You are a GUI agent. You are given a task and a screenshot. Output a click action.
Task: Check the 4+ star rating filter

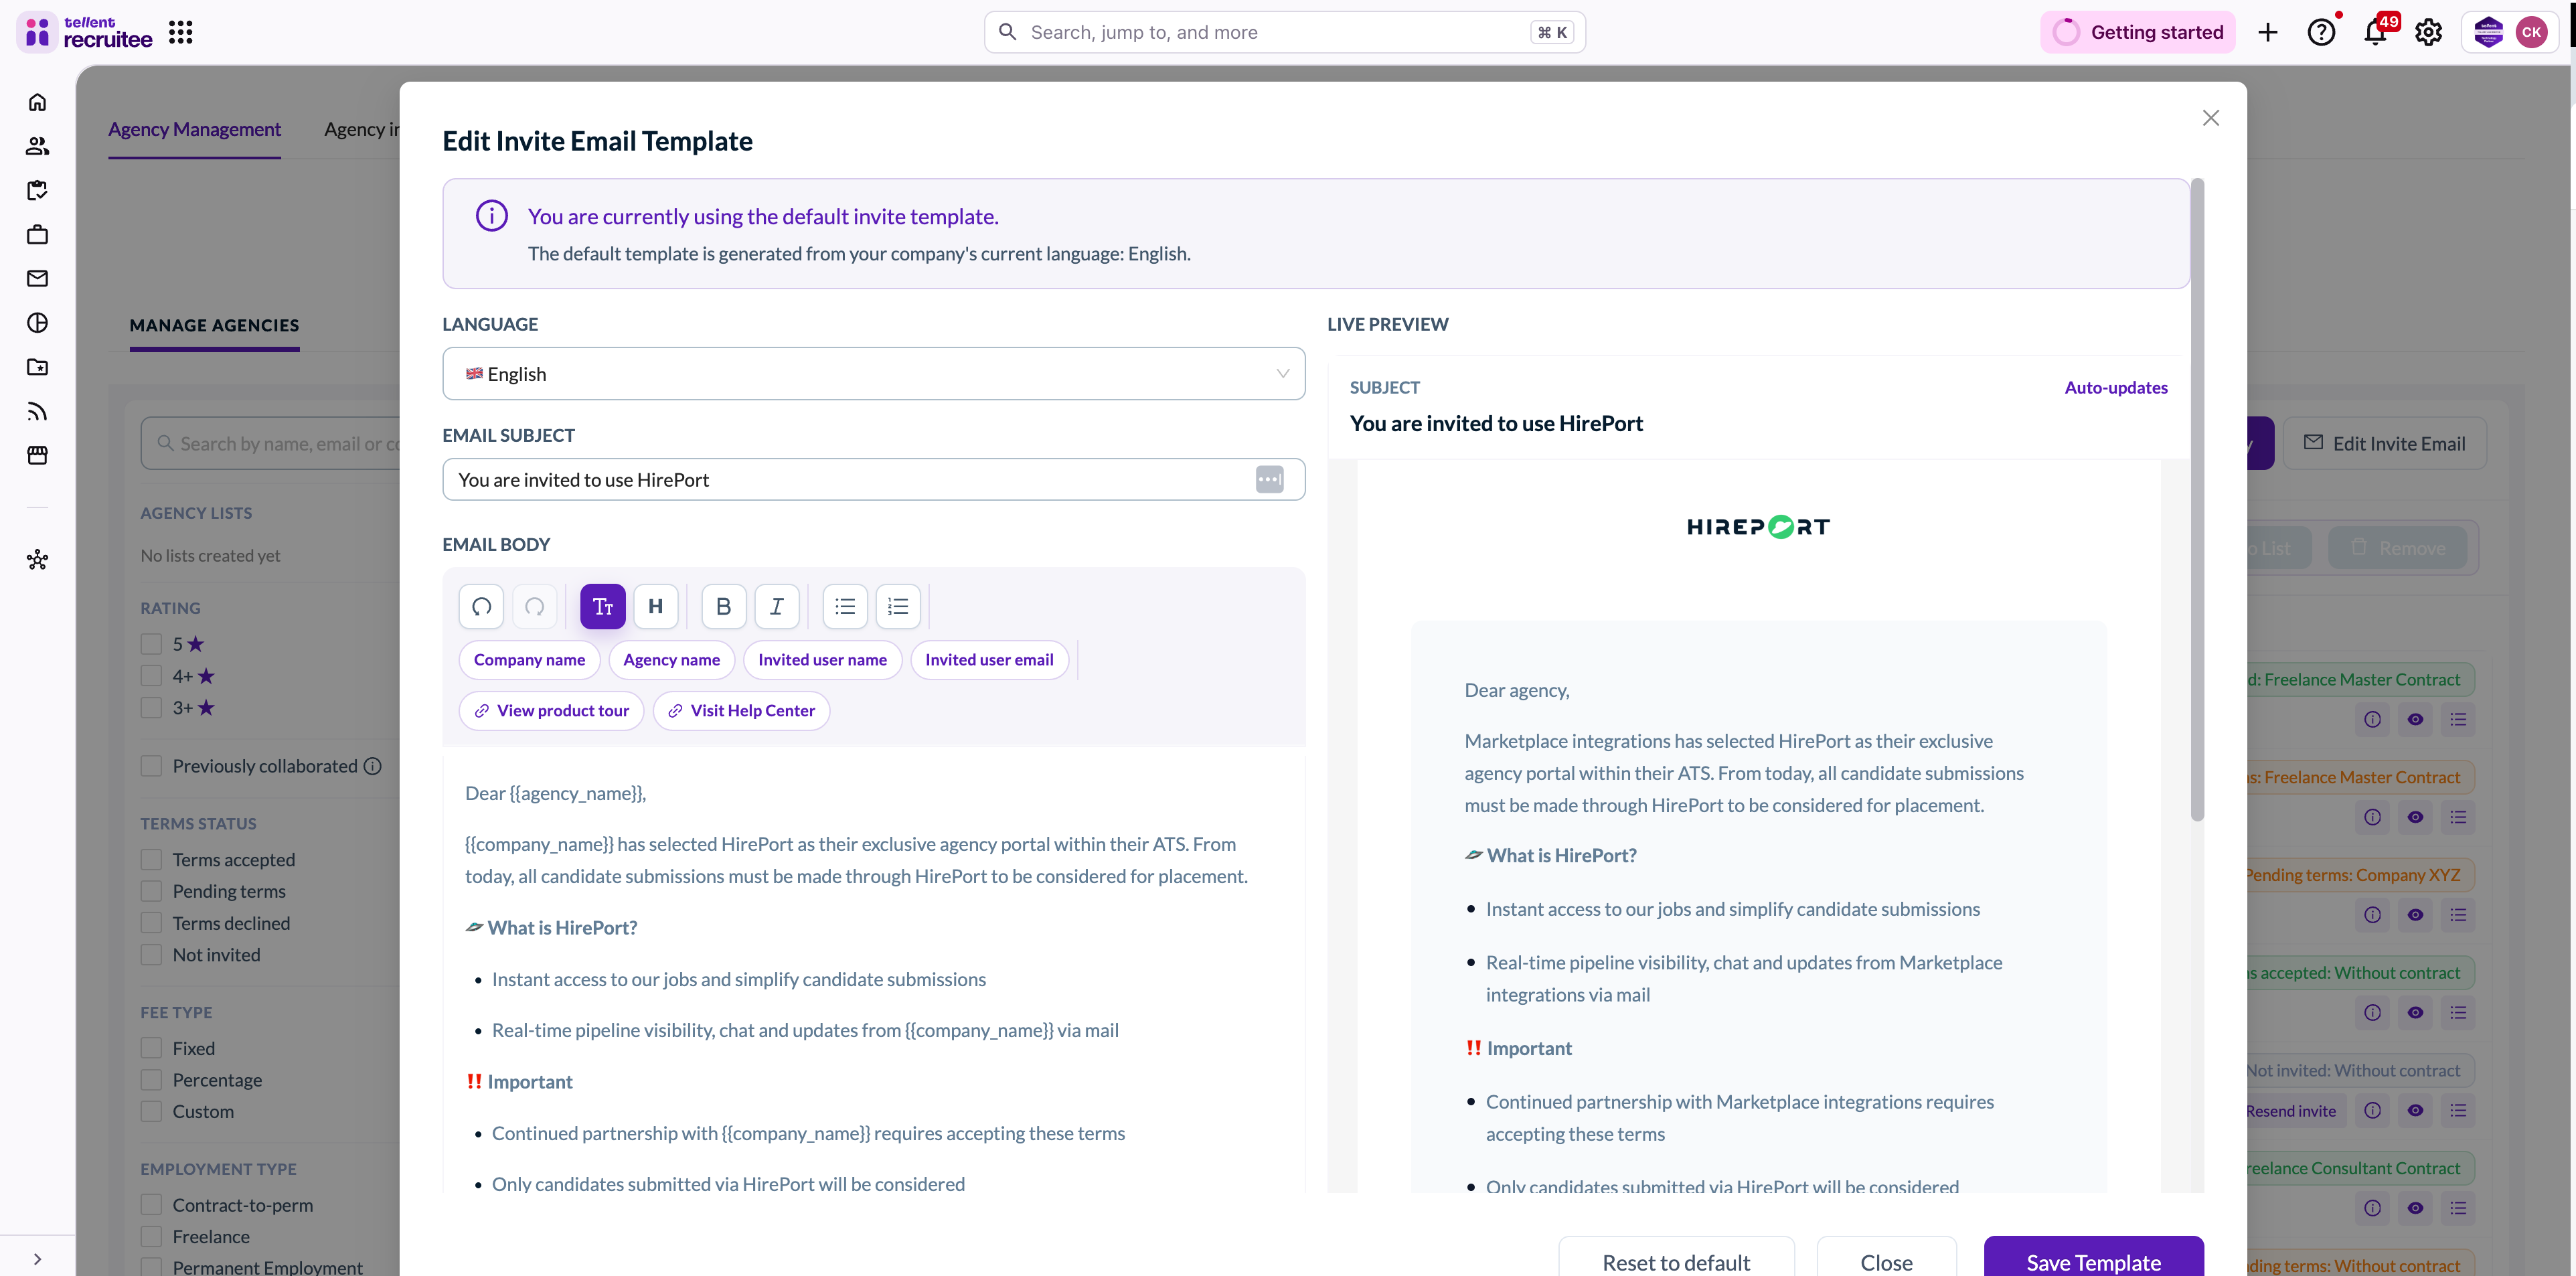(x=151, y=676)
